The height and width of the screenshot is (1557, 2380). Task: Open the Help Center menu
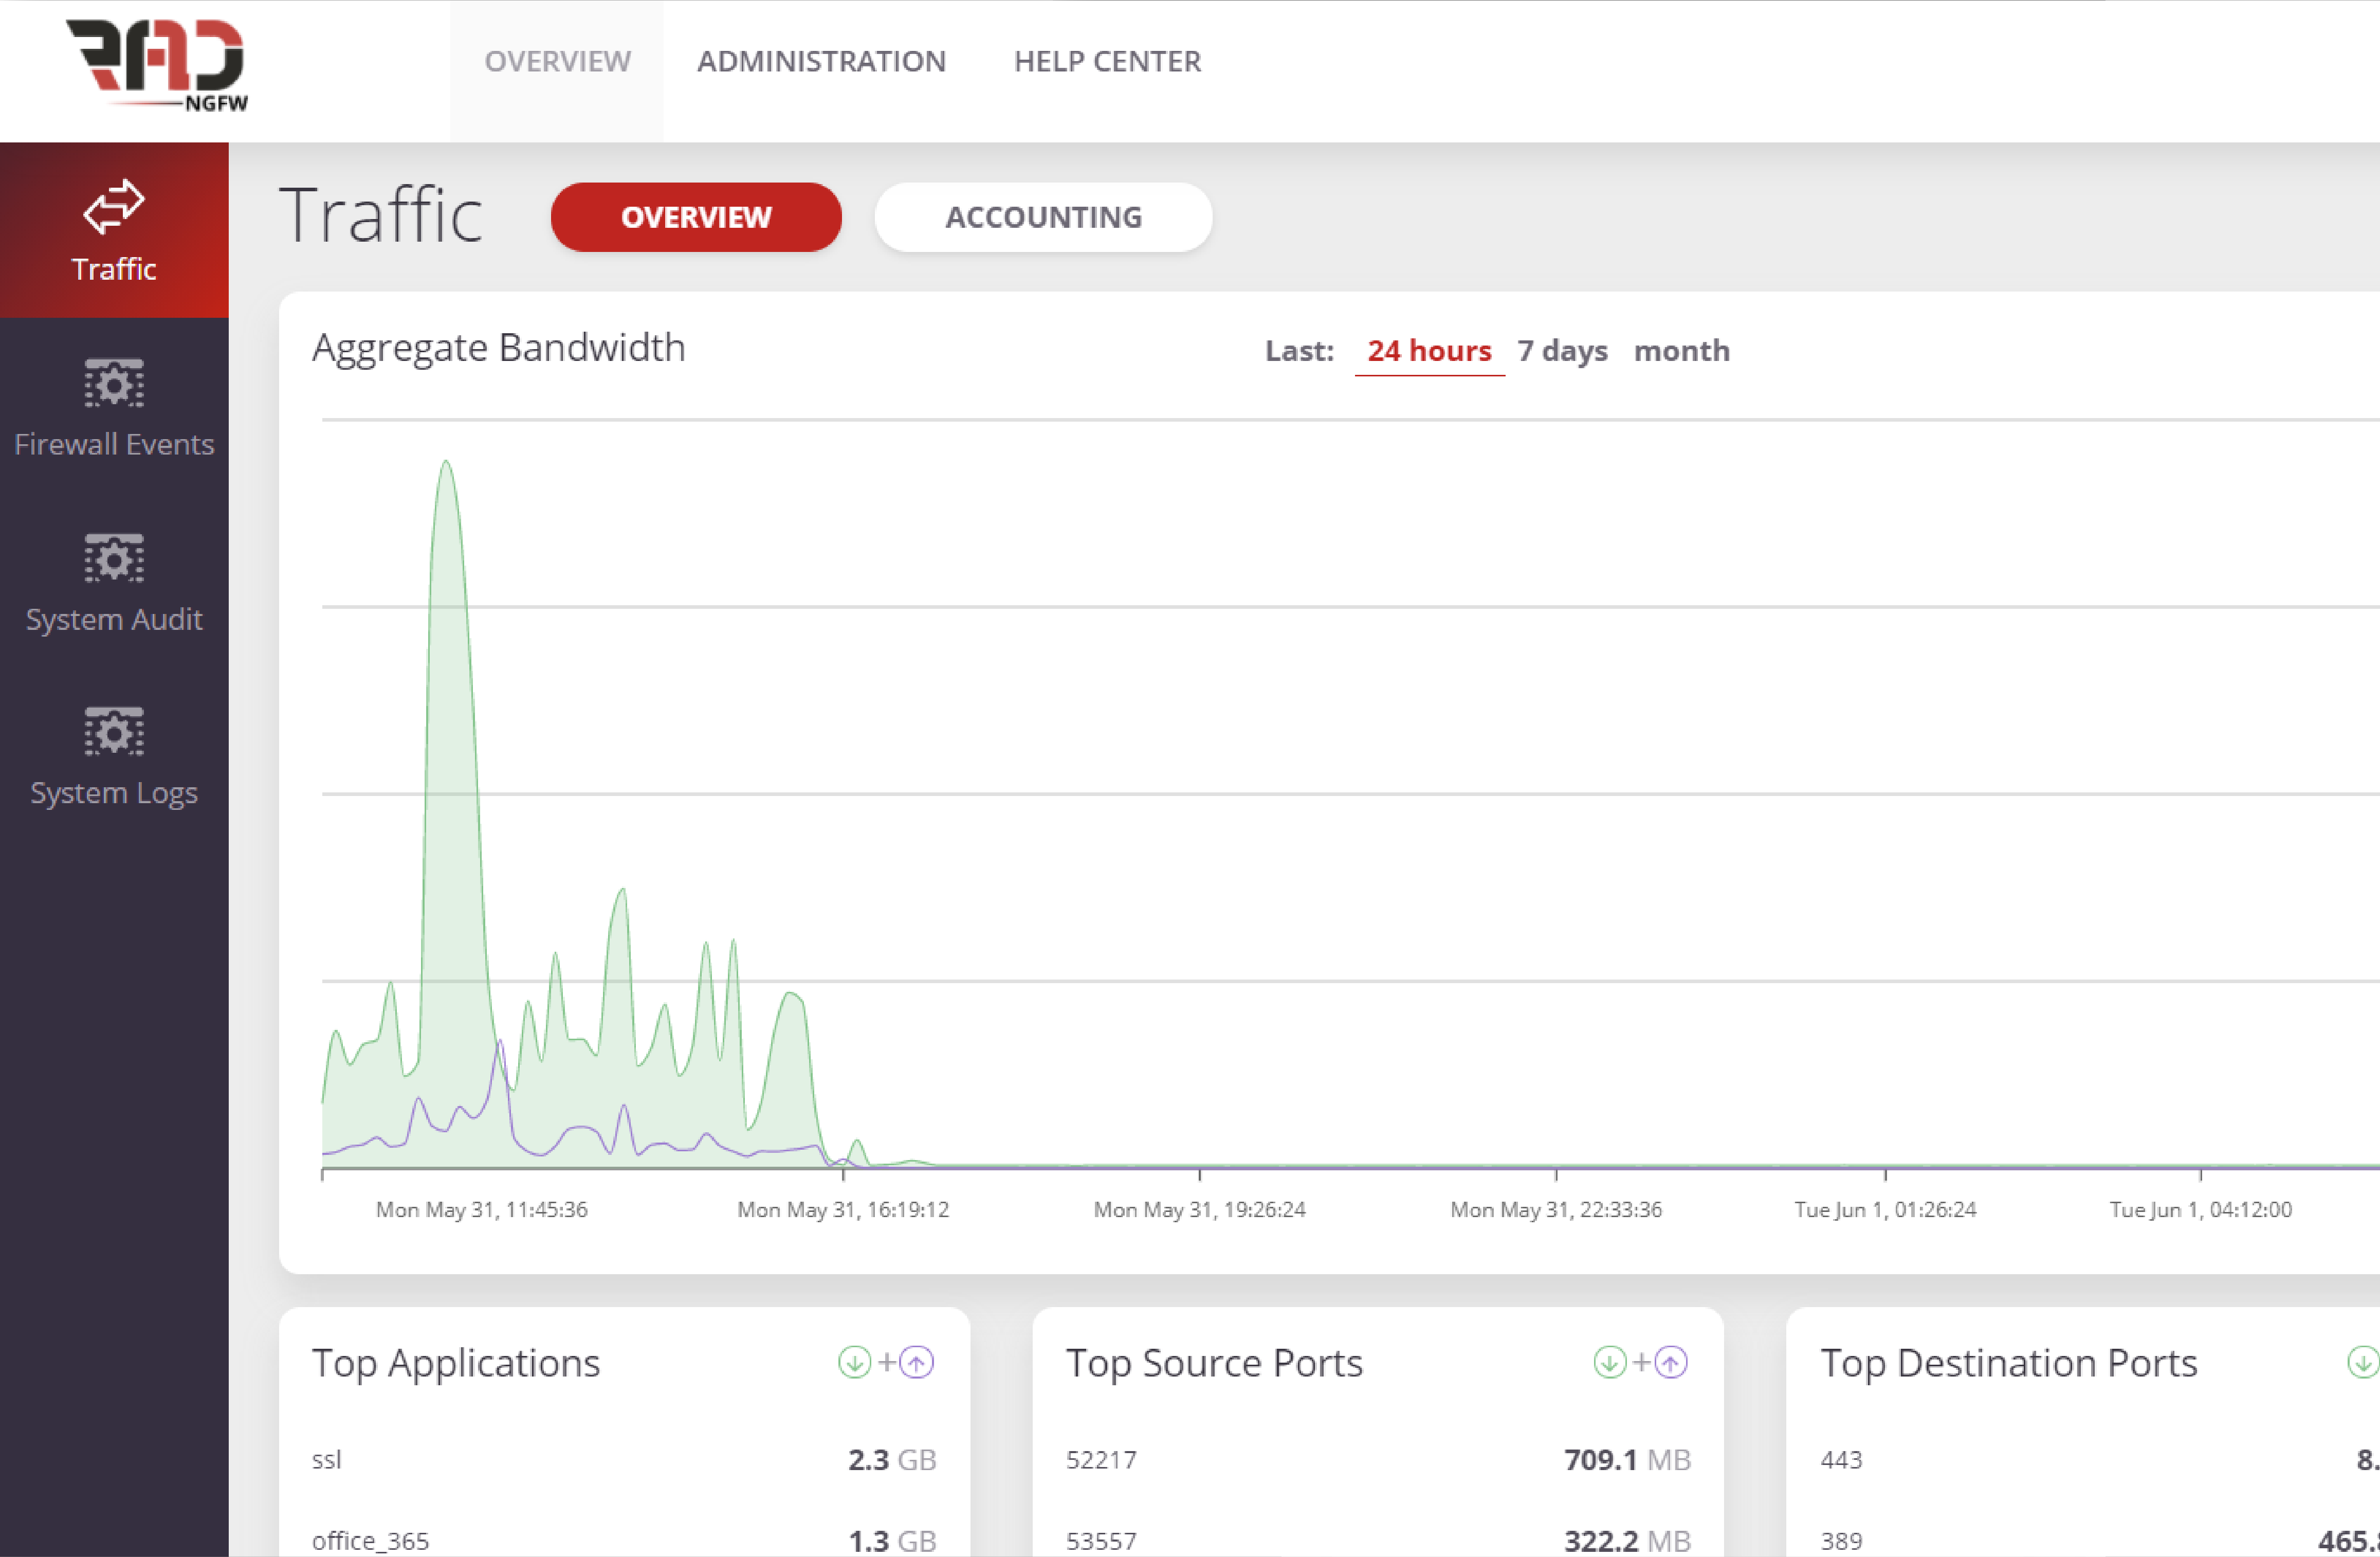(1107, 62)
